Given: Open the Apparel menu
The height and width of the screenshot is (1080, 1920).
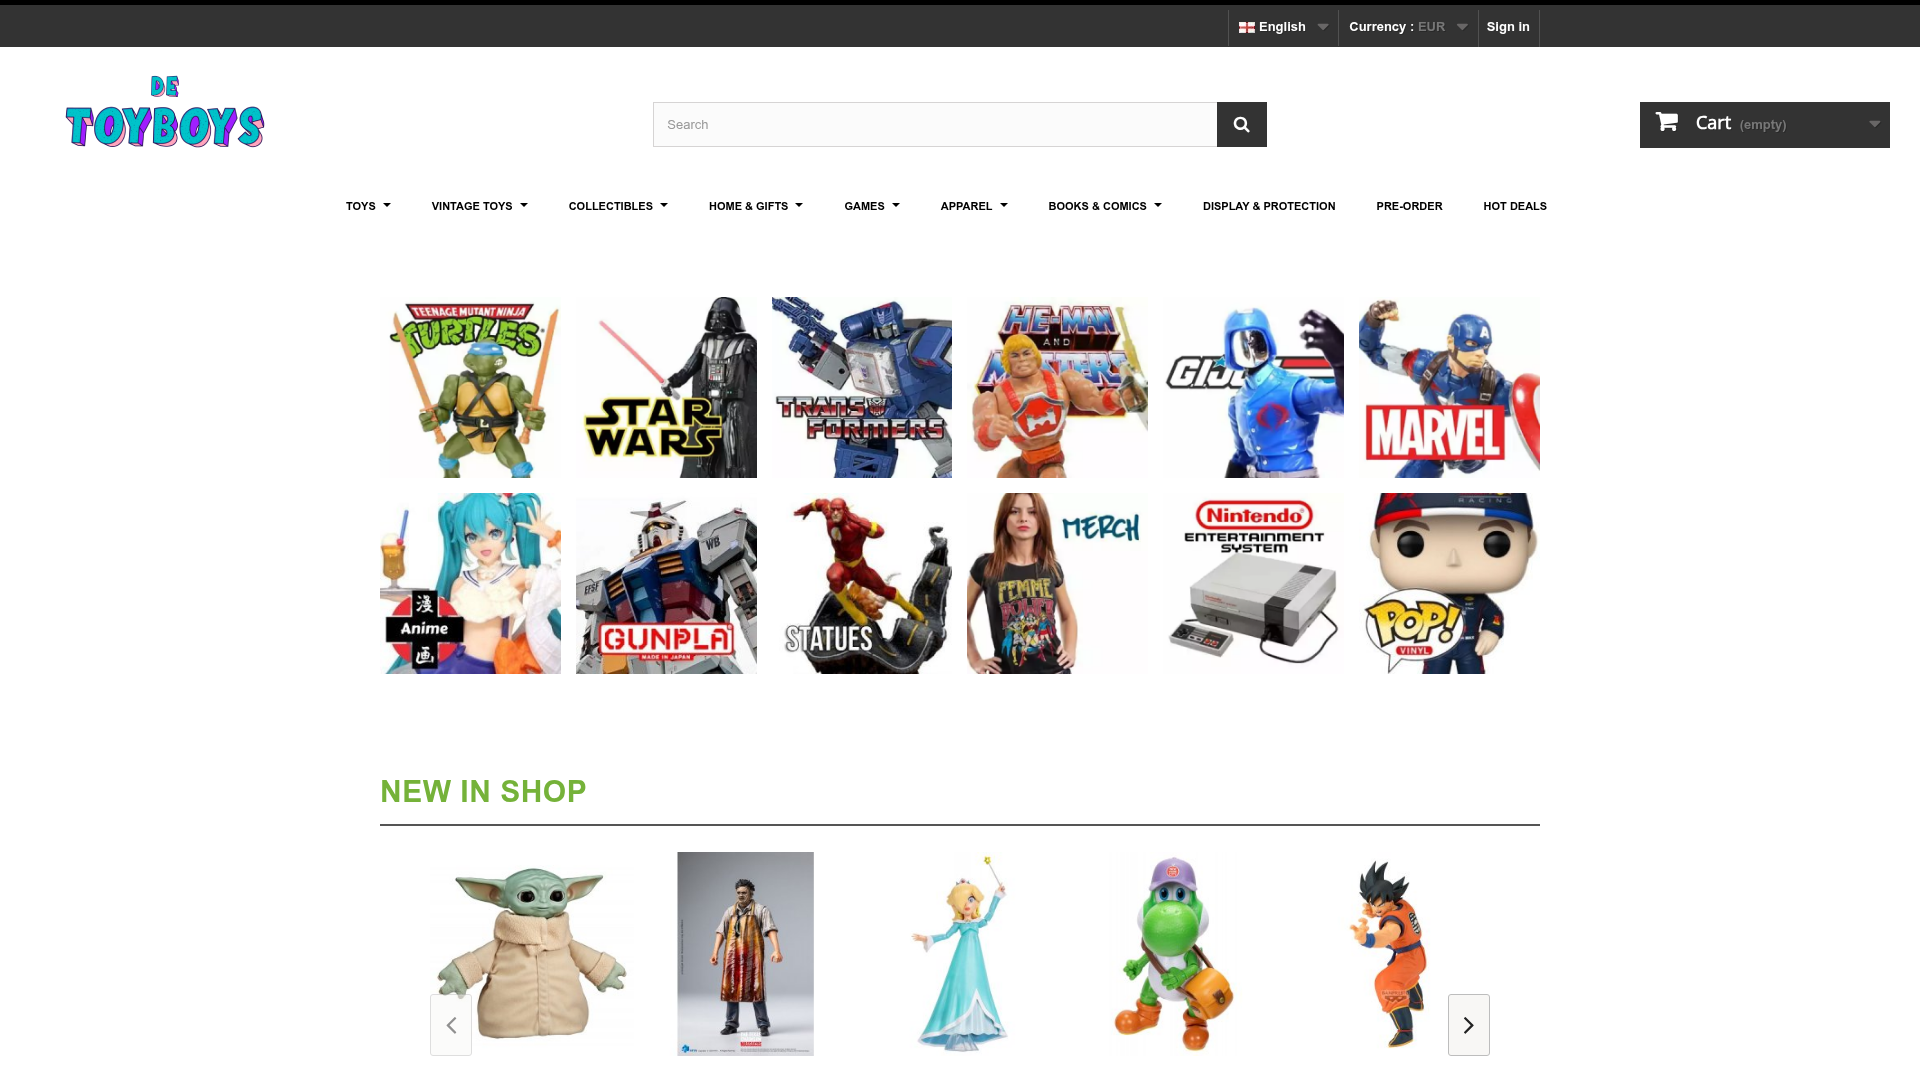Looking at the screenshot, I should (x=973, y=206).
